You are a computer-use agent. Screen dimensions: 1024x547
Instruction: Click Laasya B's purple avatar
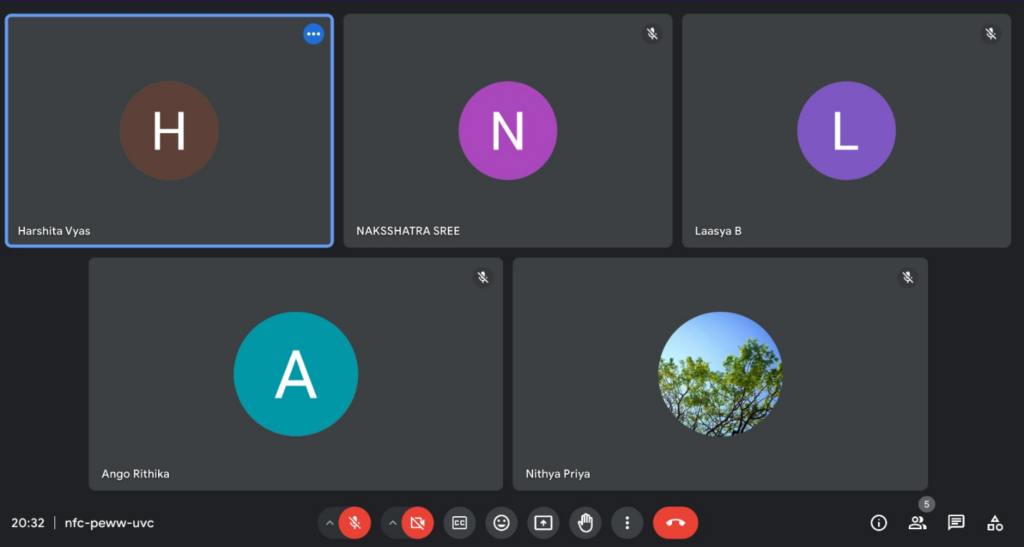point(846,131)
